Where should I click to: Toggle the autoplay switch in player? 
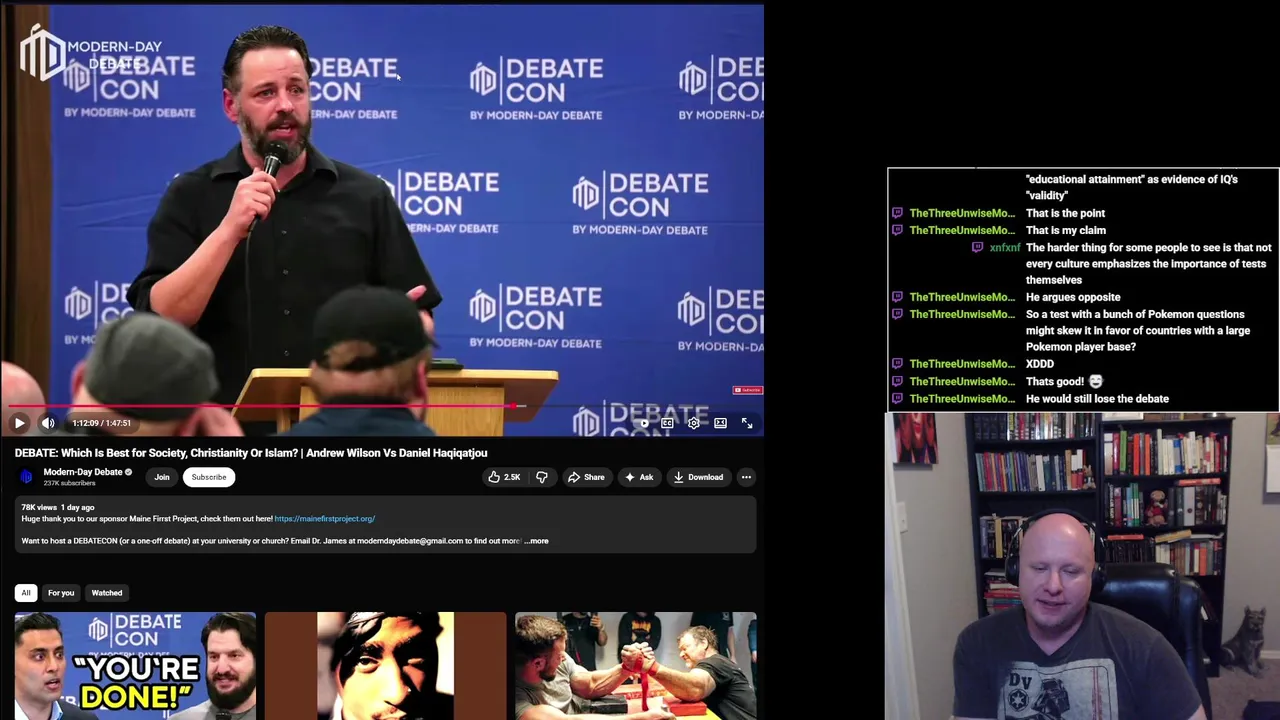642,423
